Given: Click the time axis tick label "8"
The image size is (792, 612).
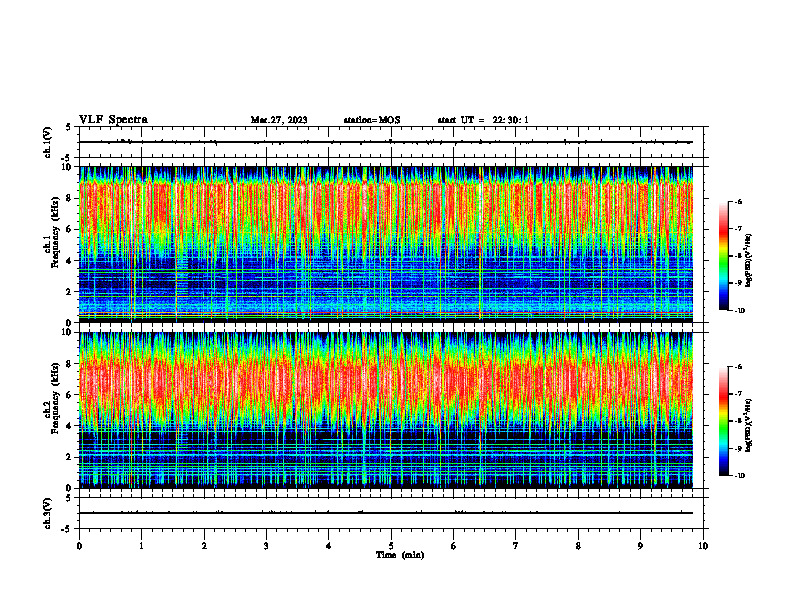Looking at the screenshot, I should (x=578, y=546).
